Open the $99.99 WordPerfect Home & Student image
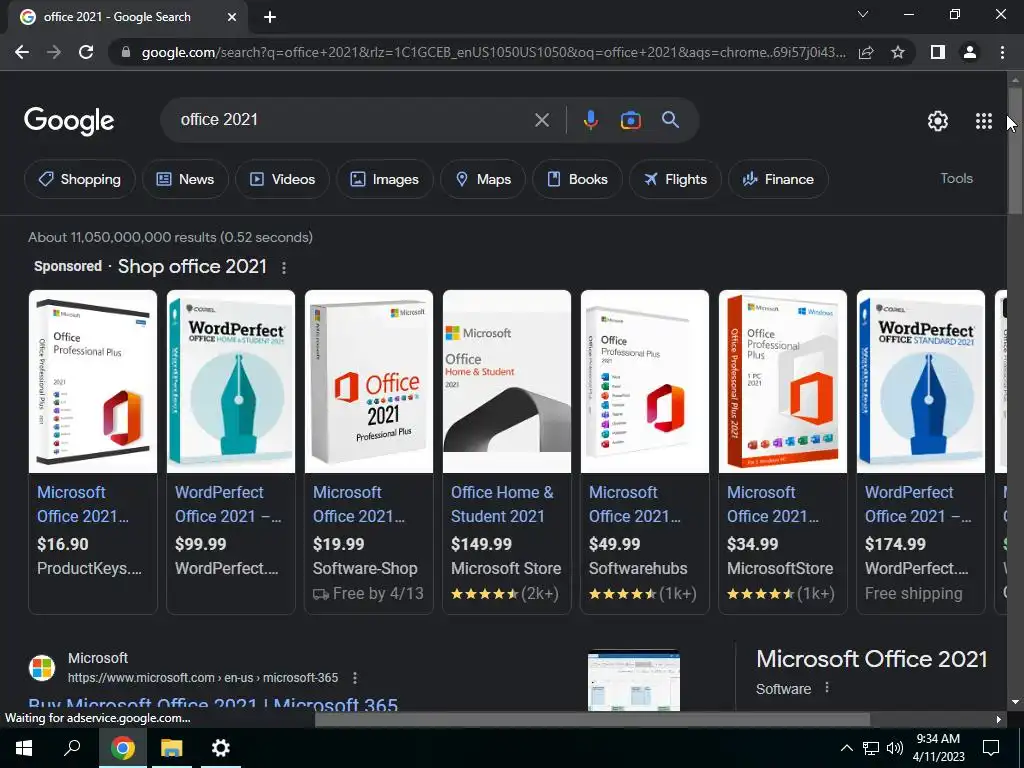Image resolution: width=1024 pixels, height=768 pixels. [231, 381]
